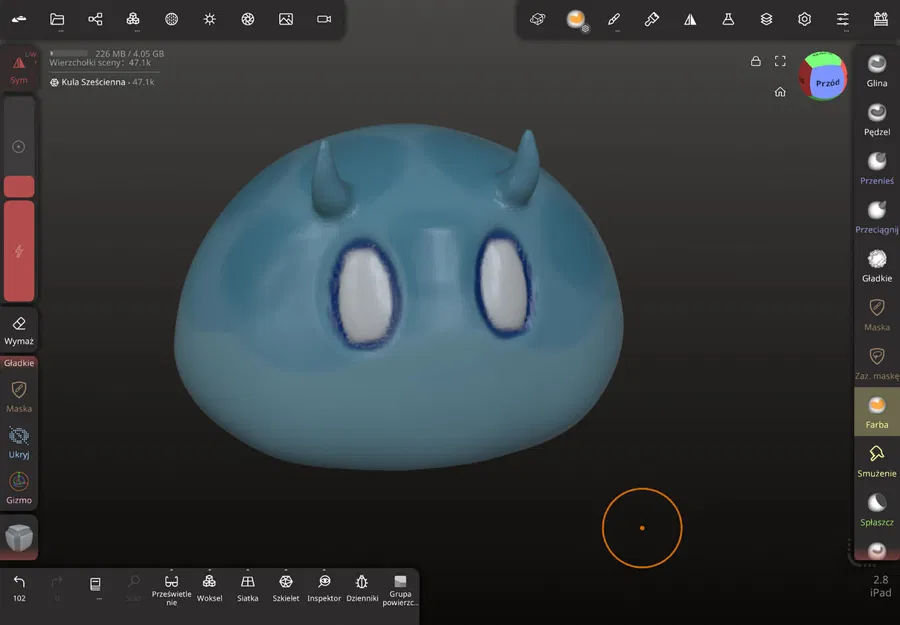The image size is (900, 625).
Task: Toggle symmetry with the mirror icon
Action: click(x=690, y=18)
